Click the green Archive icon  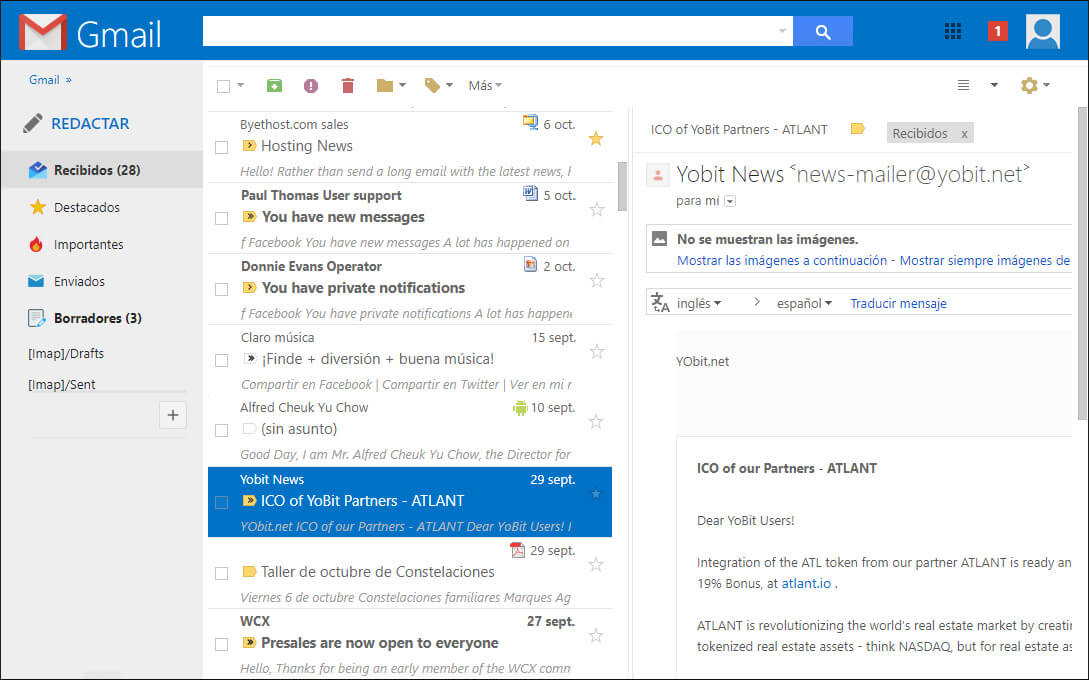(x=274, y=85)
